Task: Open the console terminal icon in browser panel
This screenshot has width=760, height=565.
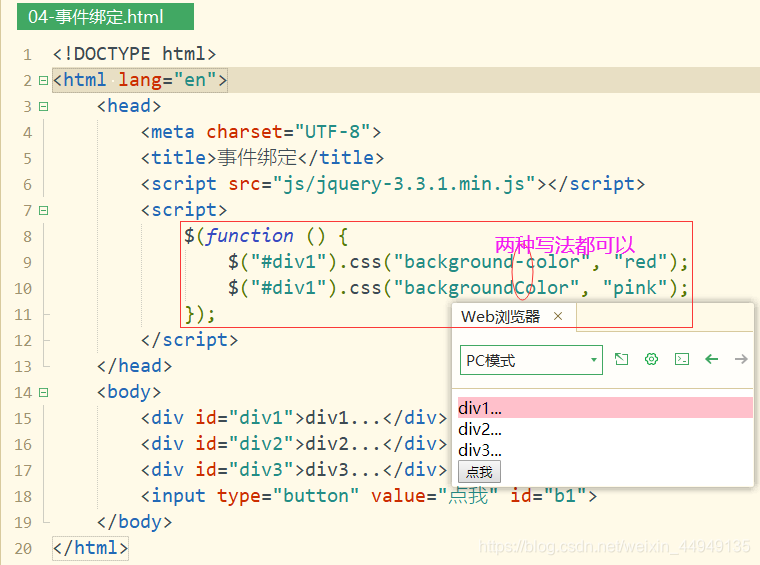Action: click(682, 359)
